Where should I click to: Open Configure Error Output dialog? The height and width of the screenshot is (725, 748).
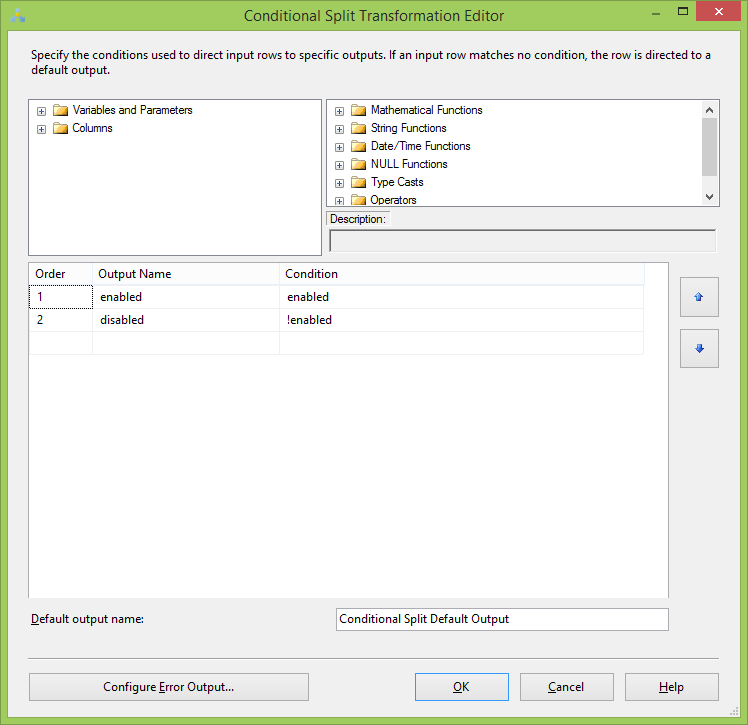pos(169,687)
